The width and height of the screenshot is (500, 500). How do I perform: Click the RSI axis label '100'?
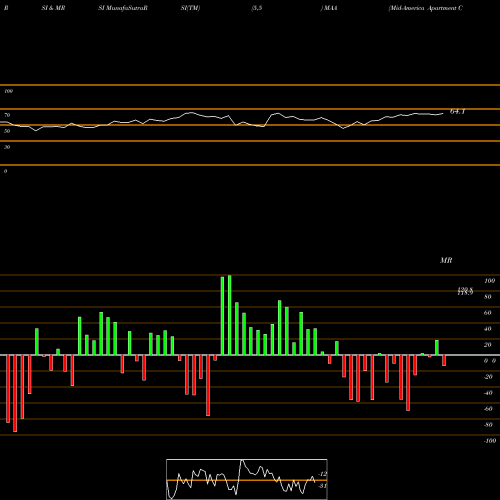(x=9, y=91)
